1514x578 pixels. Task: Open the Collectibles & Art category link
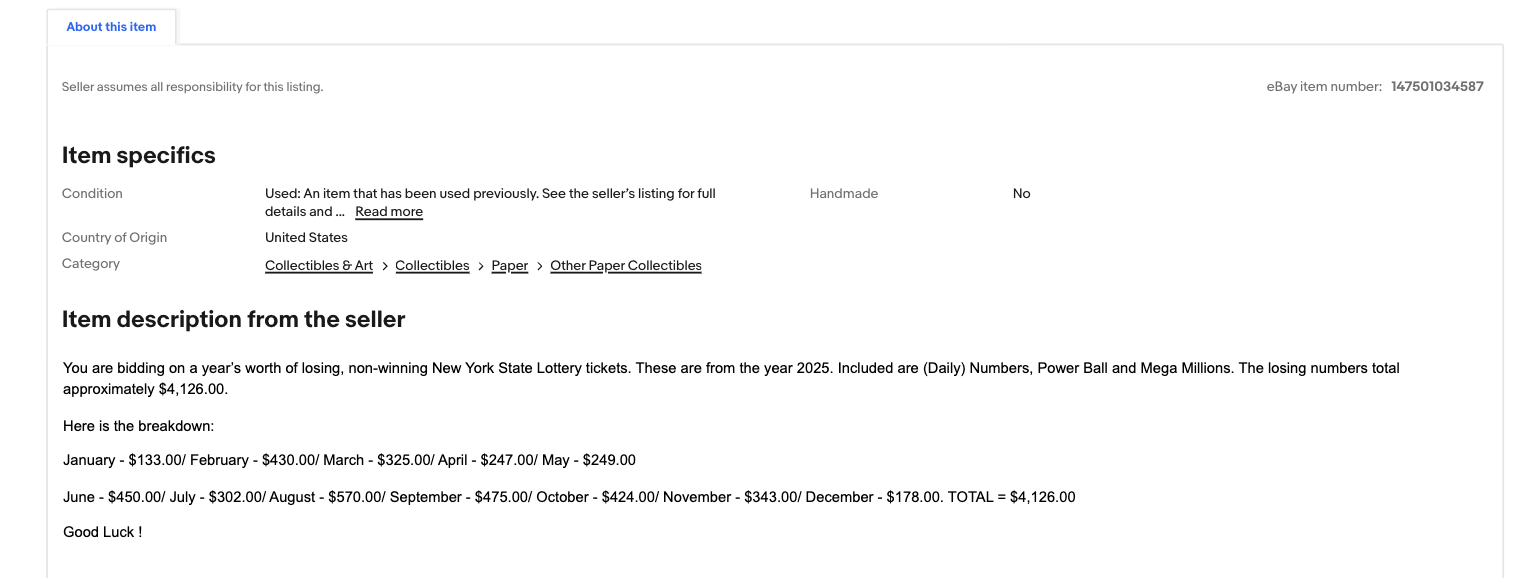(x=319, y=266)
